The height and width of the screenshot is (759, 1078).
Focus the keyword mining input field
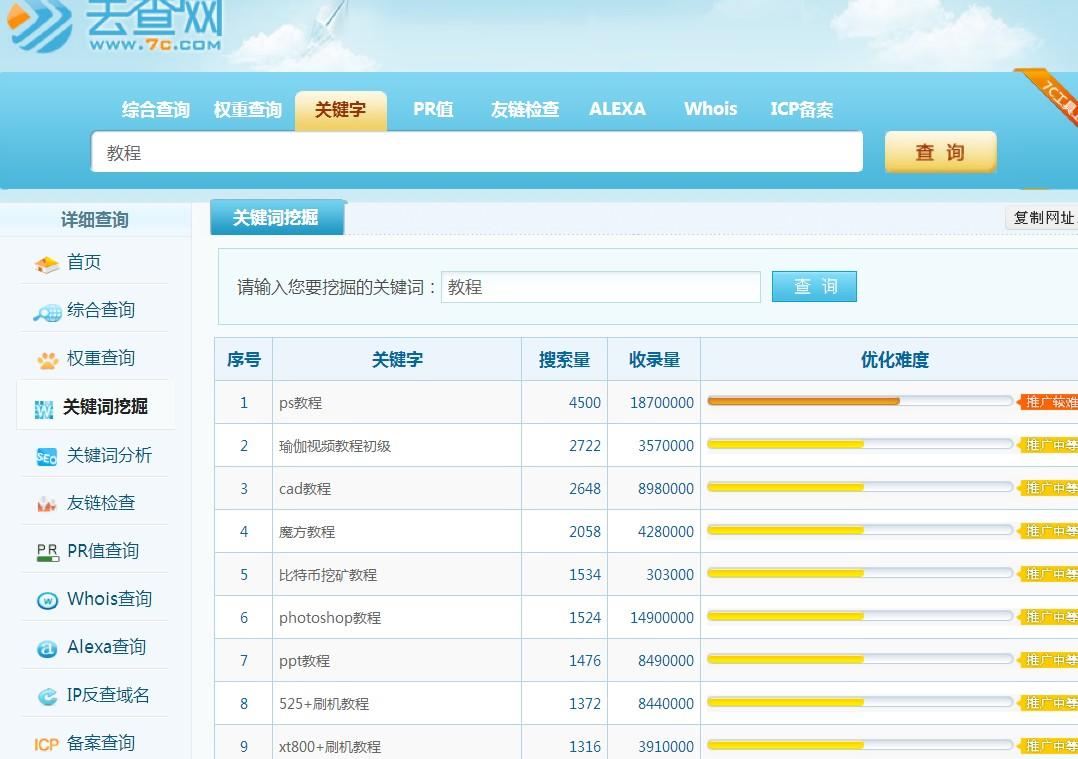coord(600,287)
